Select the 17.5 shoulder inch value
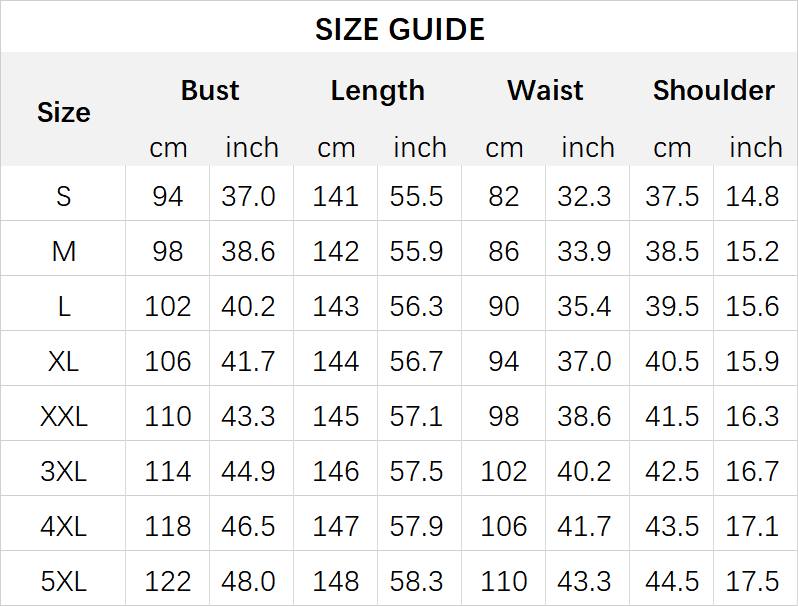Viewport: 798px width, 606px height. [x=752, y=581]
